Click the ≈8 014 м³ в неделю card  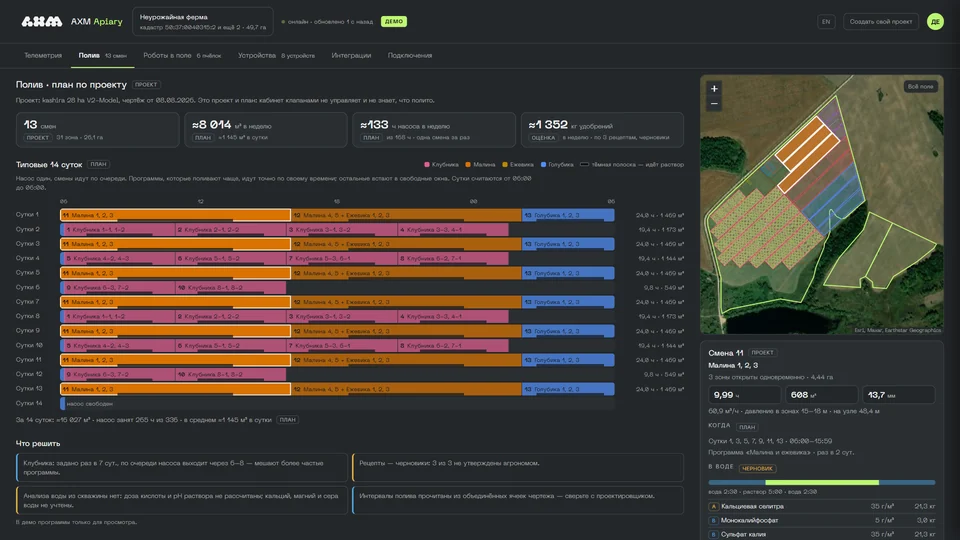(x=266, y=130)
